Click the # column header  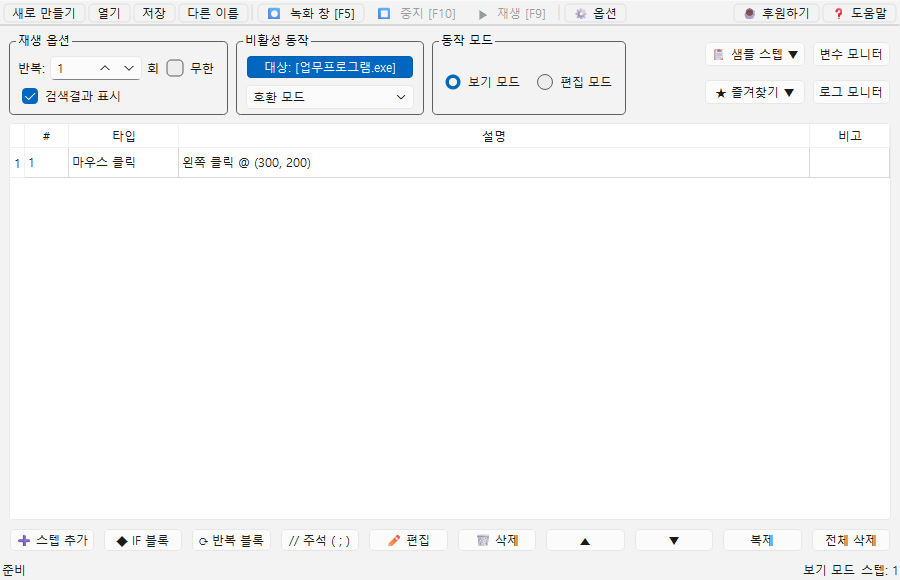point(46,136)
